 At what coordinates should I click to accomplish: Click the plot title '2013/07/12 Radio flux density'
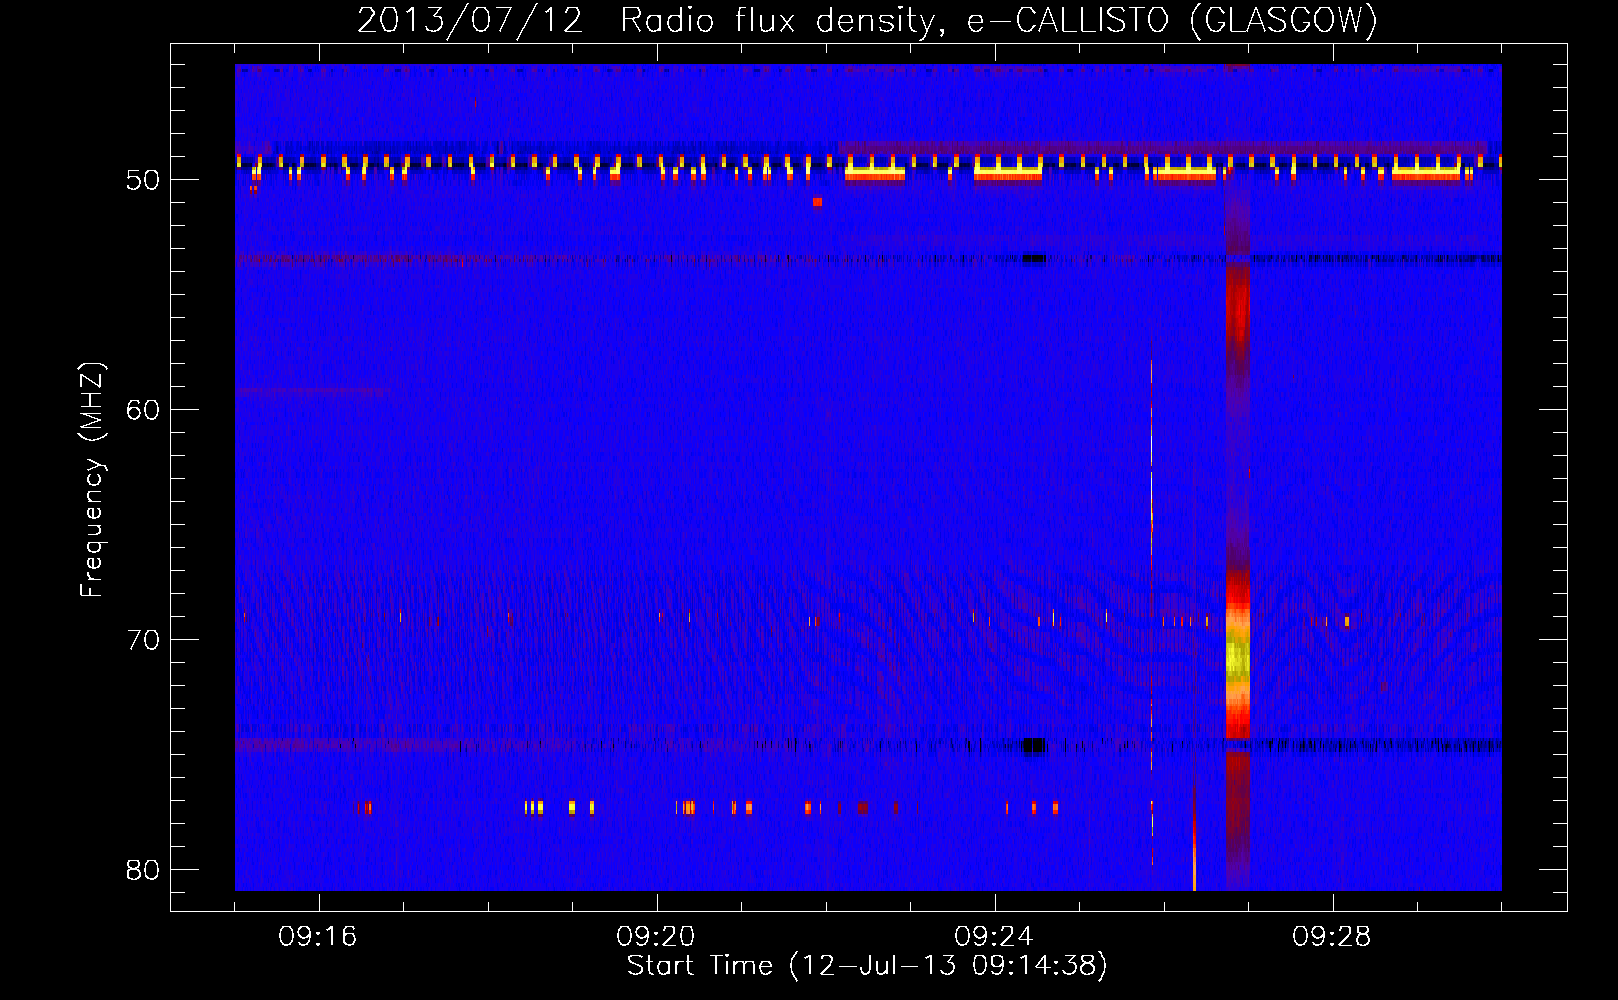(867, 20)
